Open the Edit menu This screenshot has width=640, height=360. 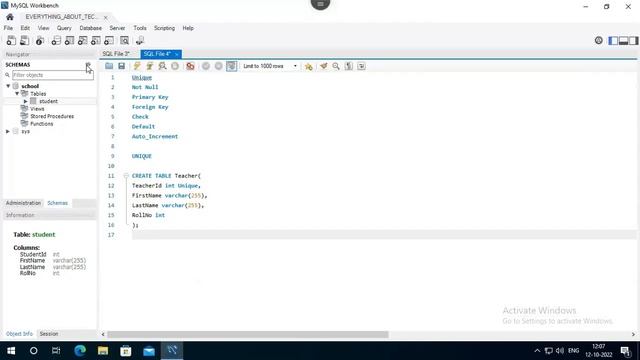pyautogui.click(x=25, y=28)
